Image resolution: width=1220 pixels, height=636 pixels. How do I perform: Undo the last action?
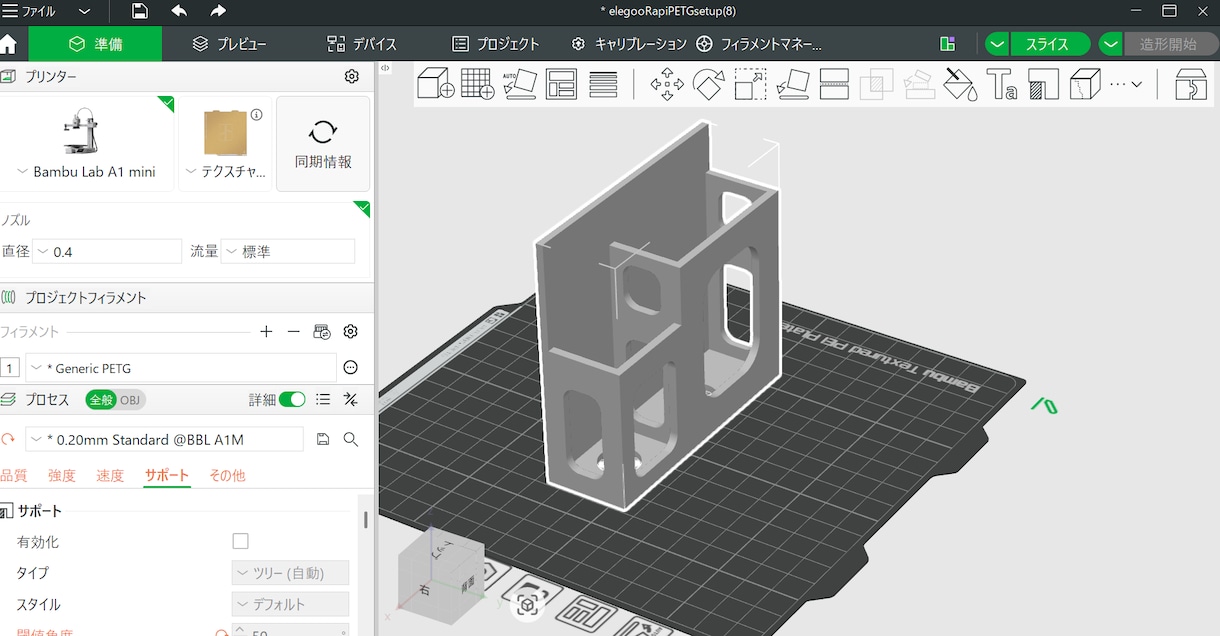click(x=179, y=11)
